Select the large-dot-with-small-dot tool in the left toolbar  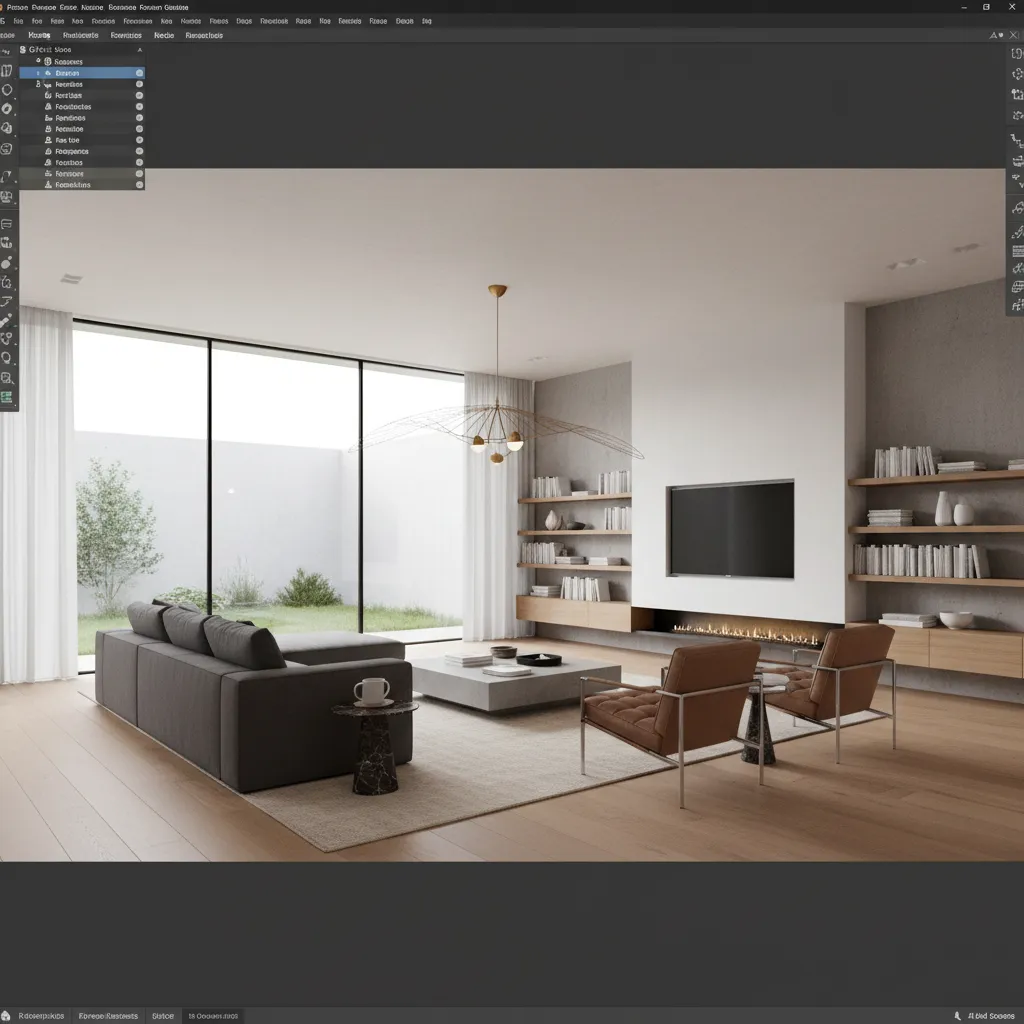[x=7, y=263]
